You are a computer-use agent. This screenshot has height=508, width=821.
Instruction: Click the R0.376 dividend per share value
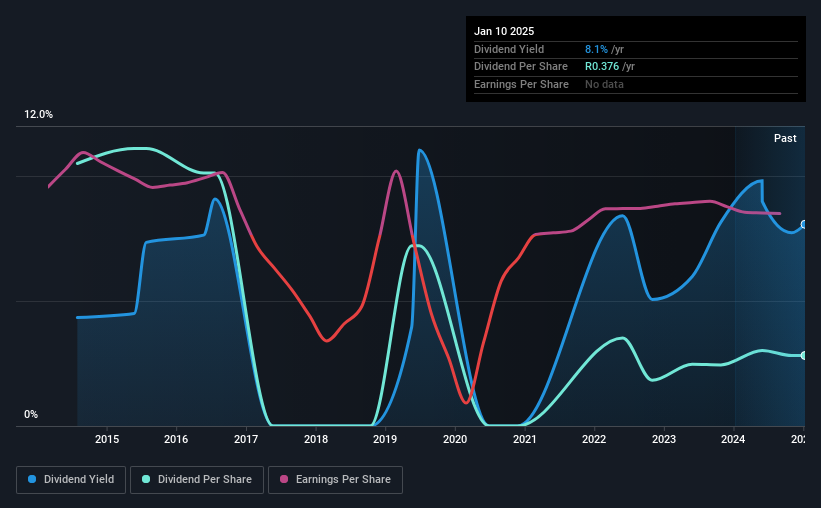point(602,67)
